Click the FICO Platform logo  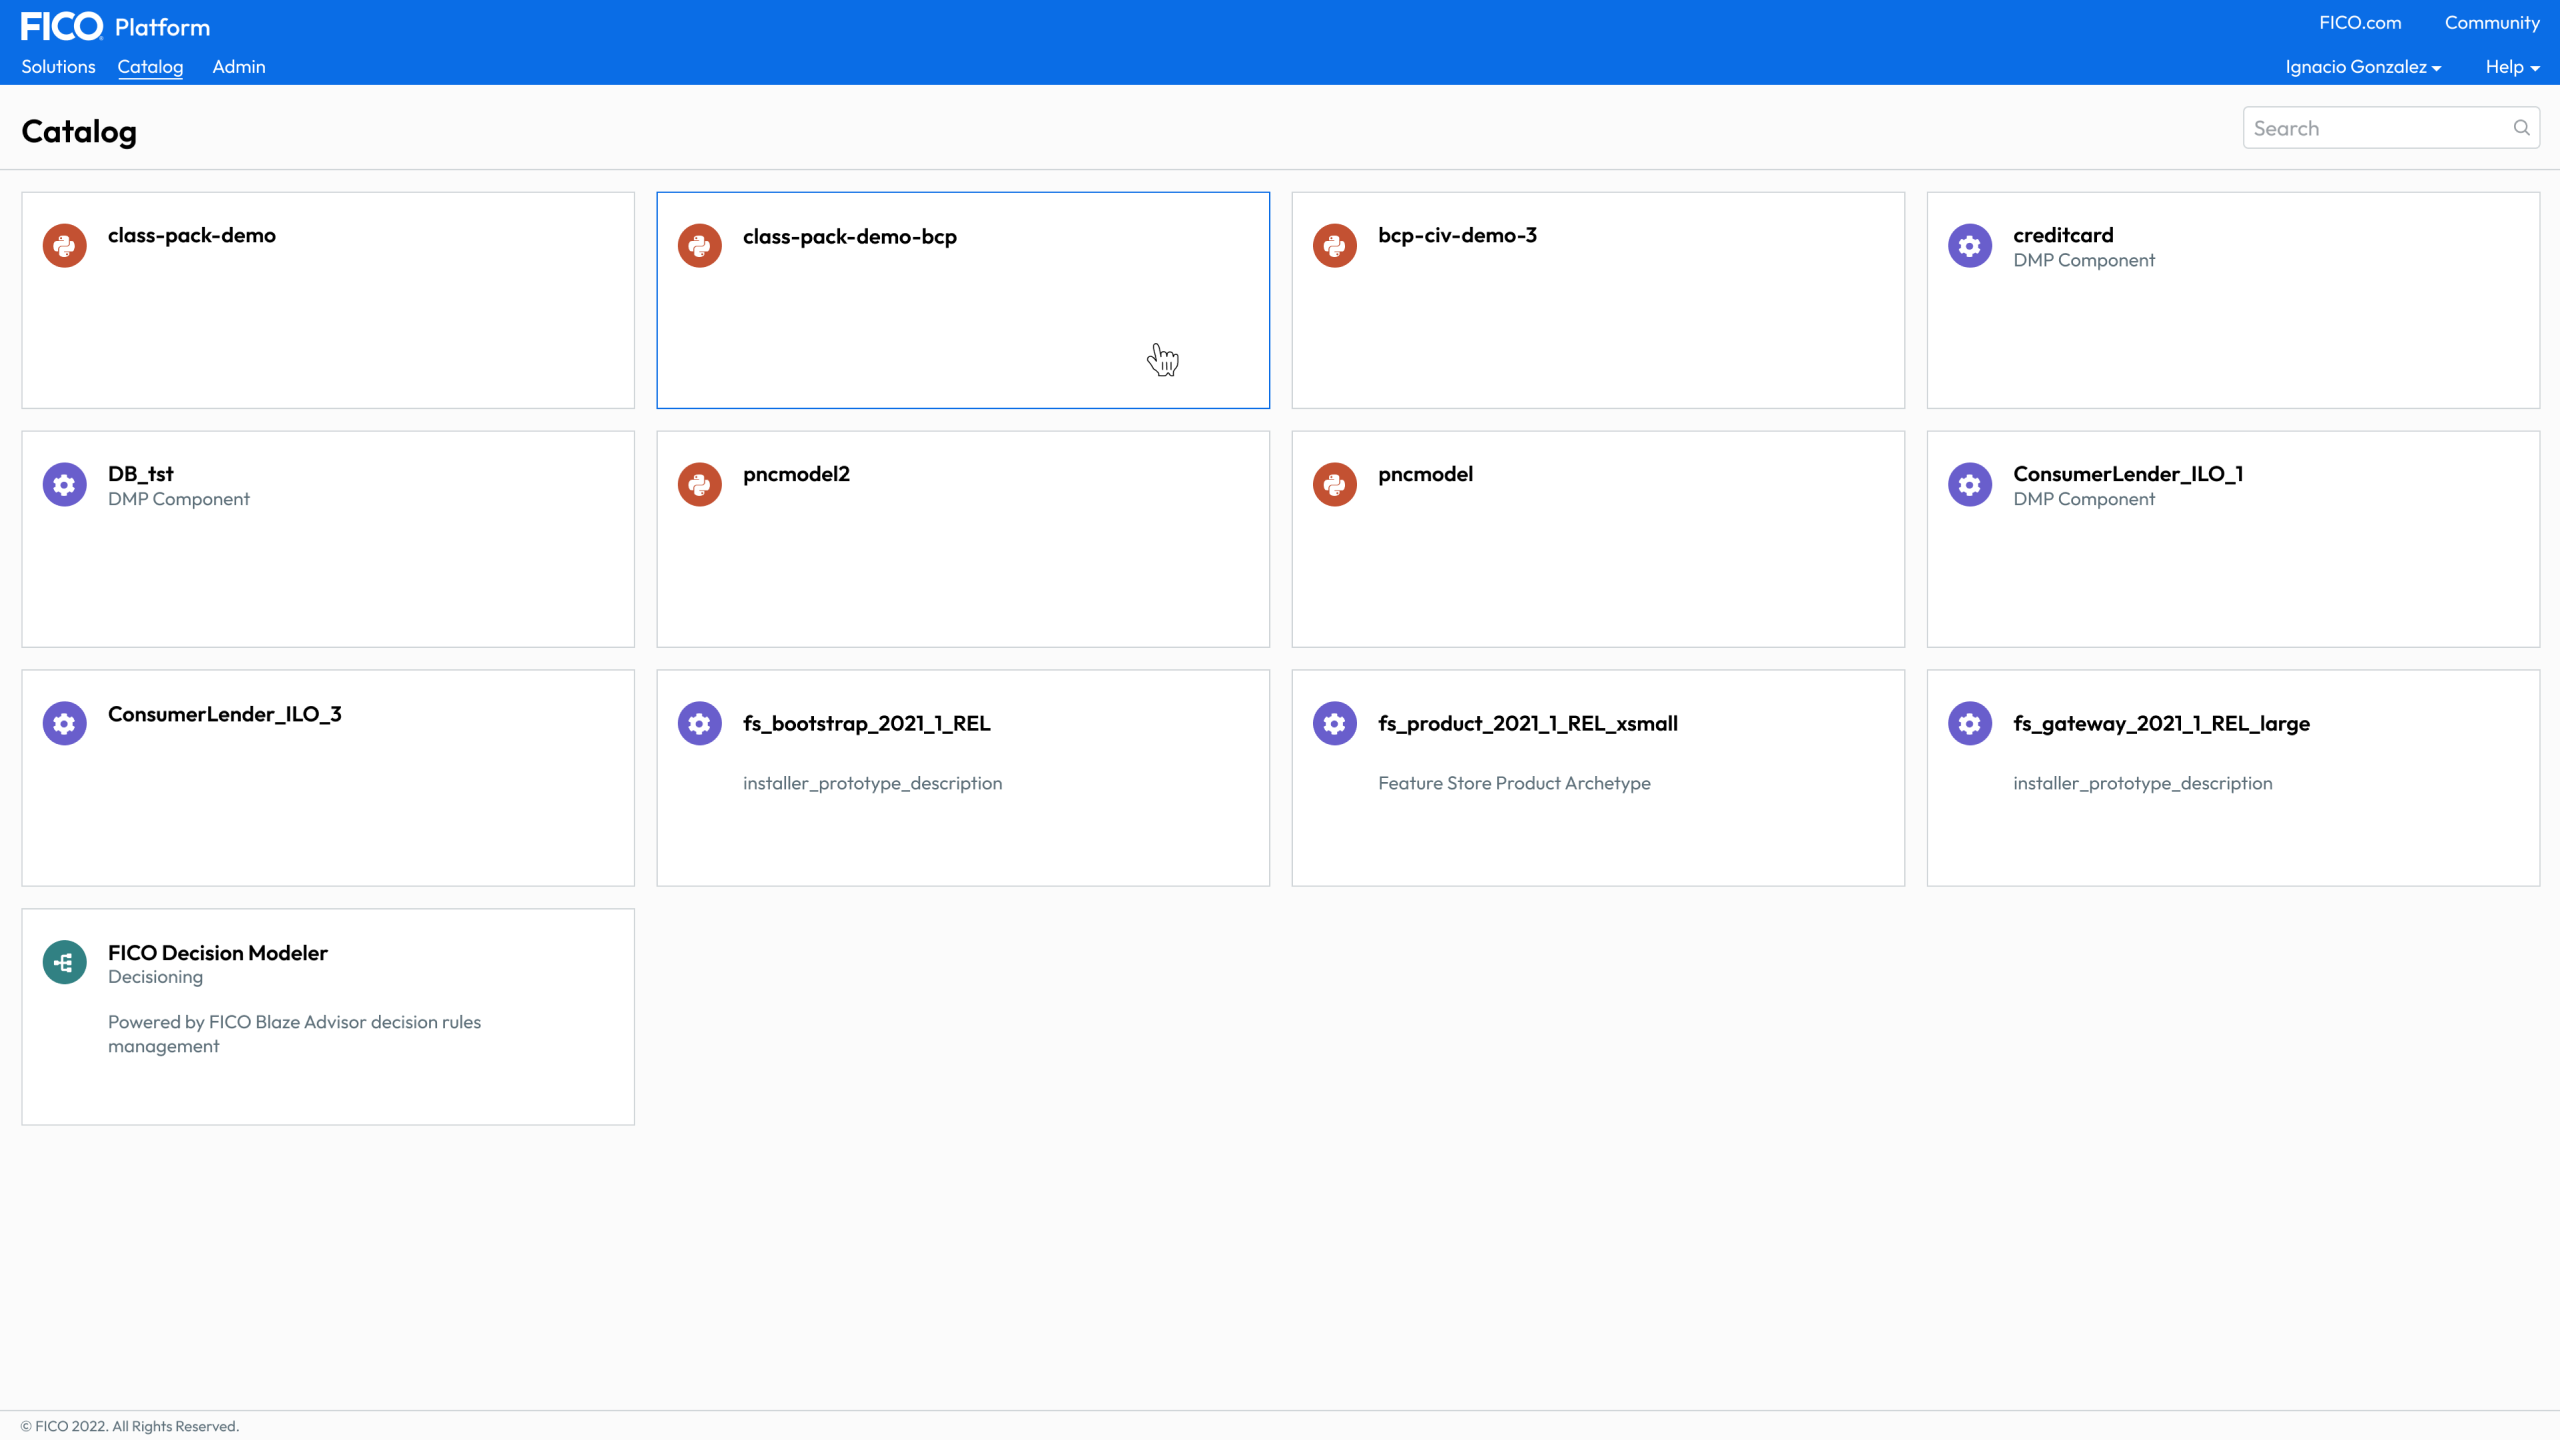click(115, 27)
